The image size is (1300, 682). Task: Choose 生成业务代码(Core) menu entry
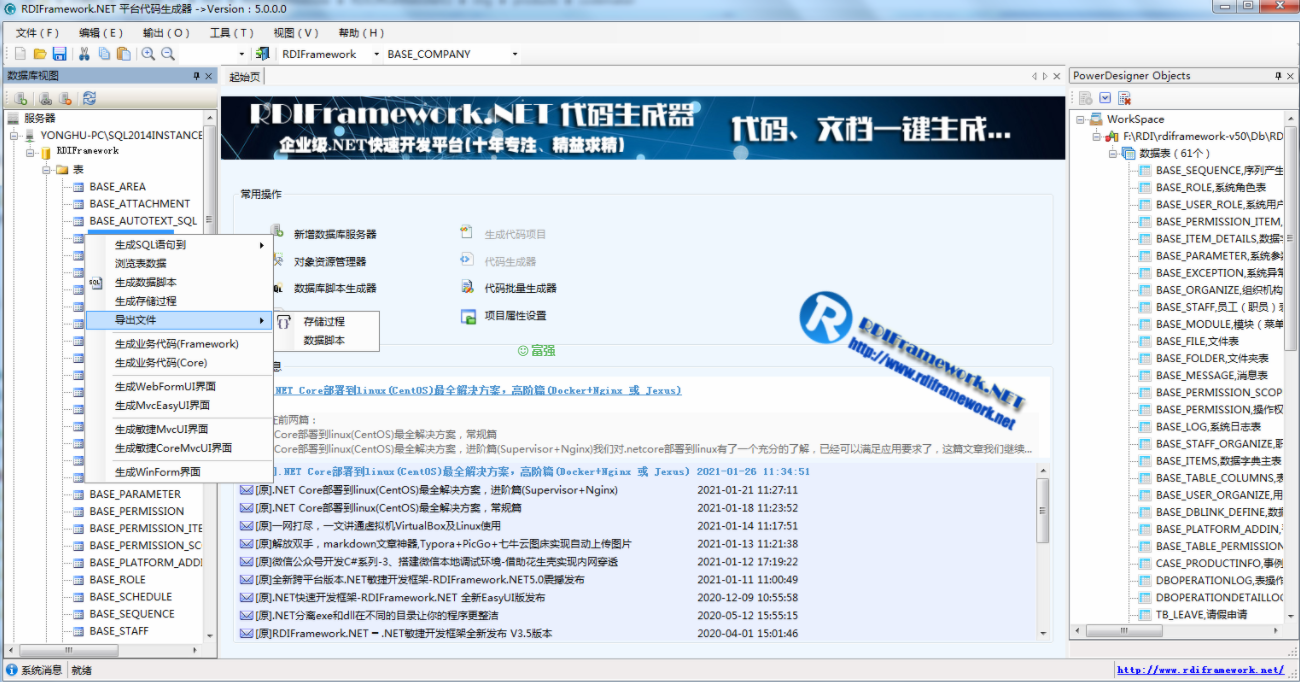pyautogui.click(x=178, y=363)
